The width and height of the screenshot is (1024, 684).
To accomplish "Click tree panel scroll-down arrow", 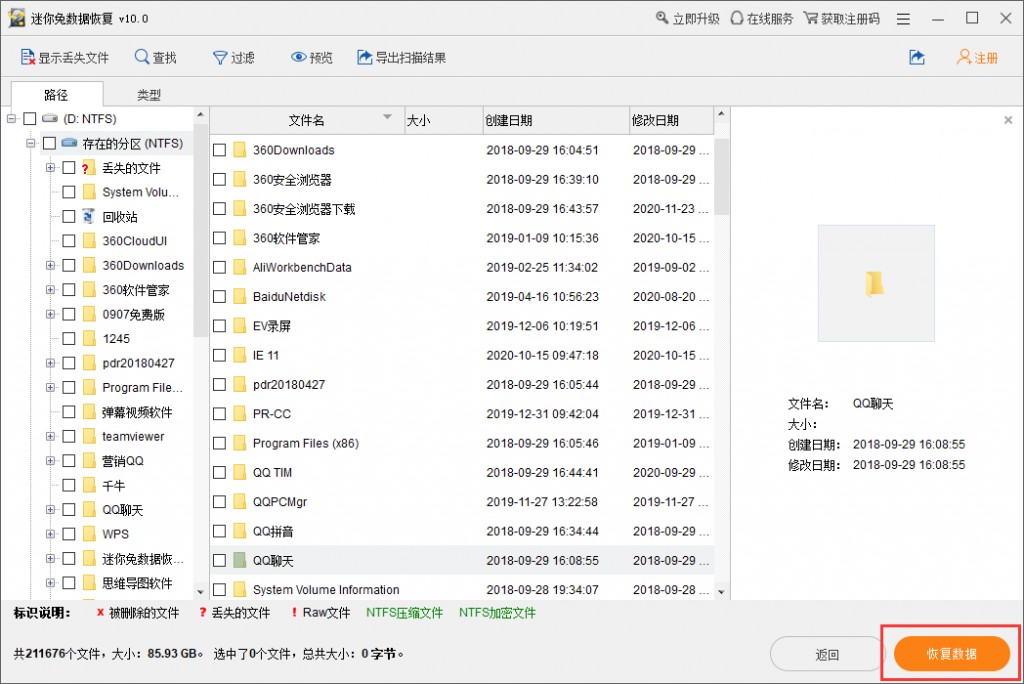I will tap(200, 591).
